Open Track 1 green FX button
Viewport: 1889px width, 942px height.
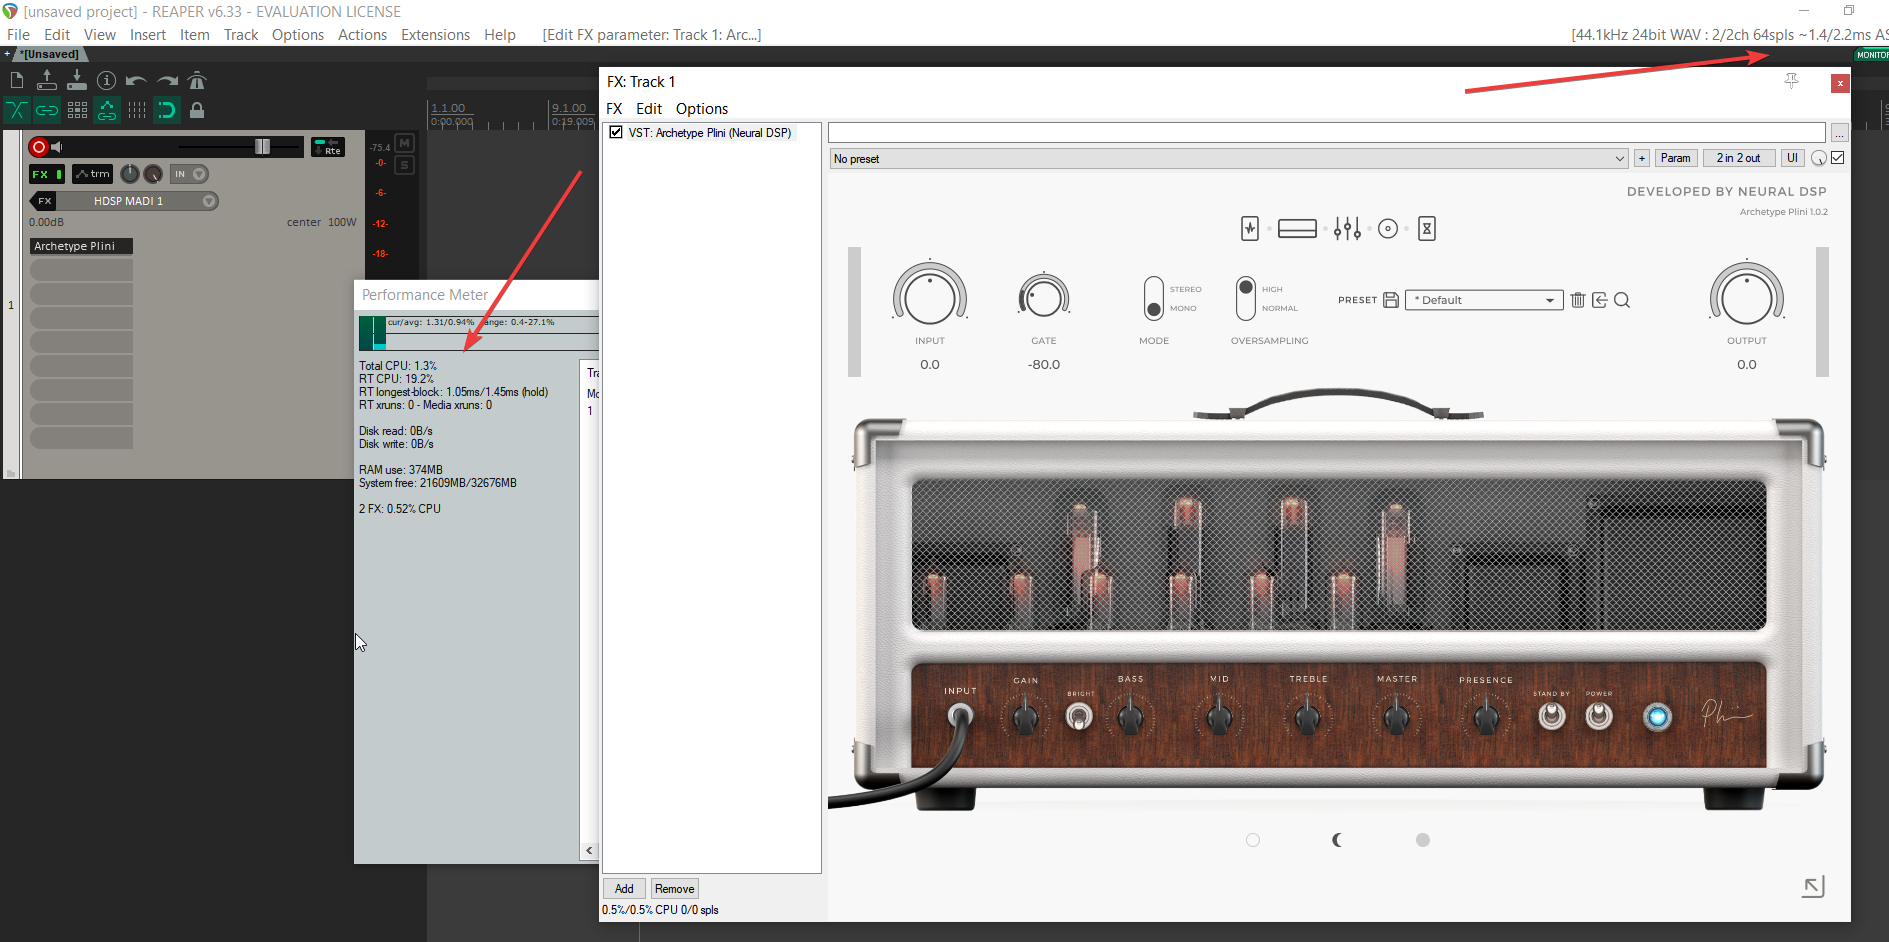(47, 174)
